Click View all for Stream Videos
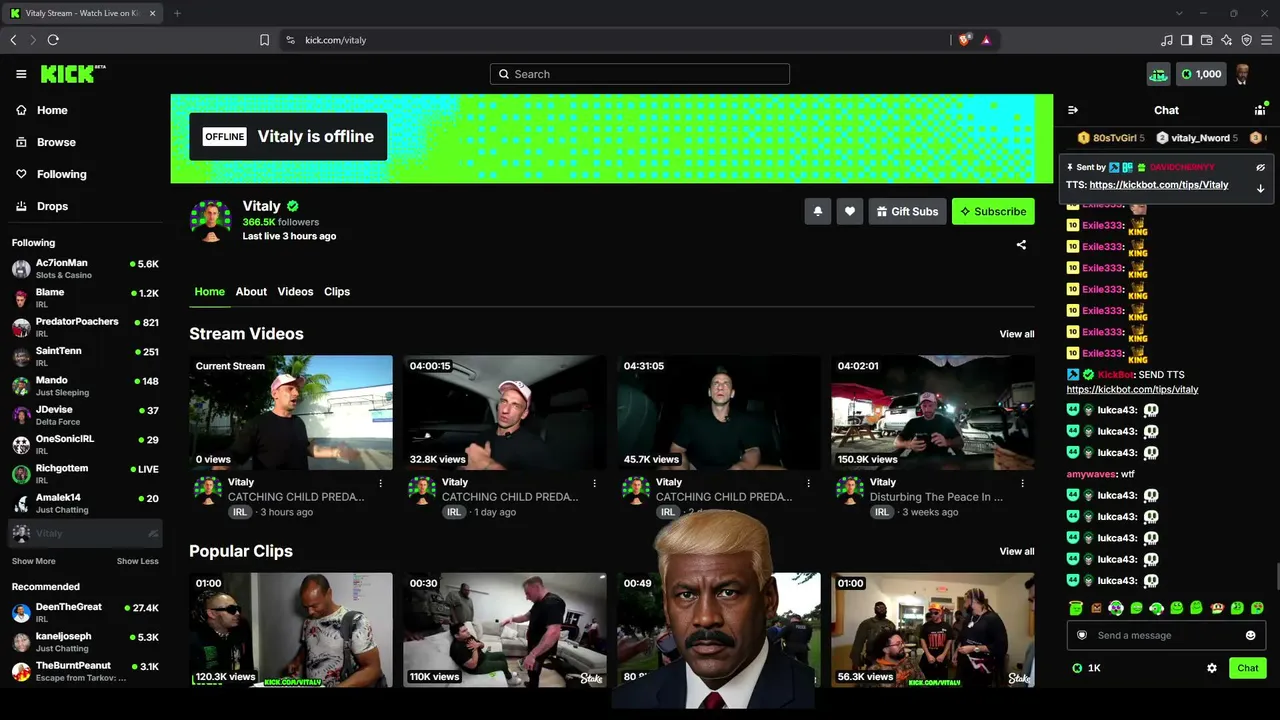 tap(1017, 334)
